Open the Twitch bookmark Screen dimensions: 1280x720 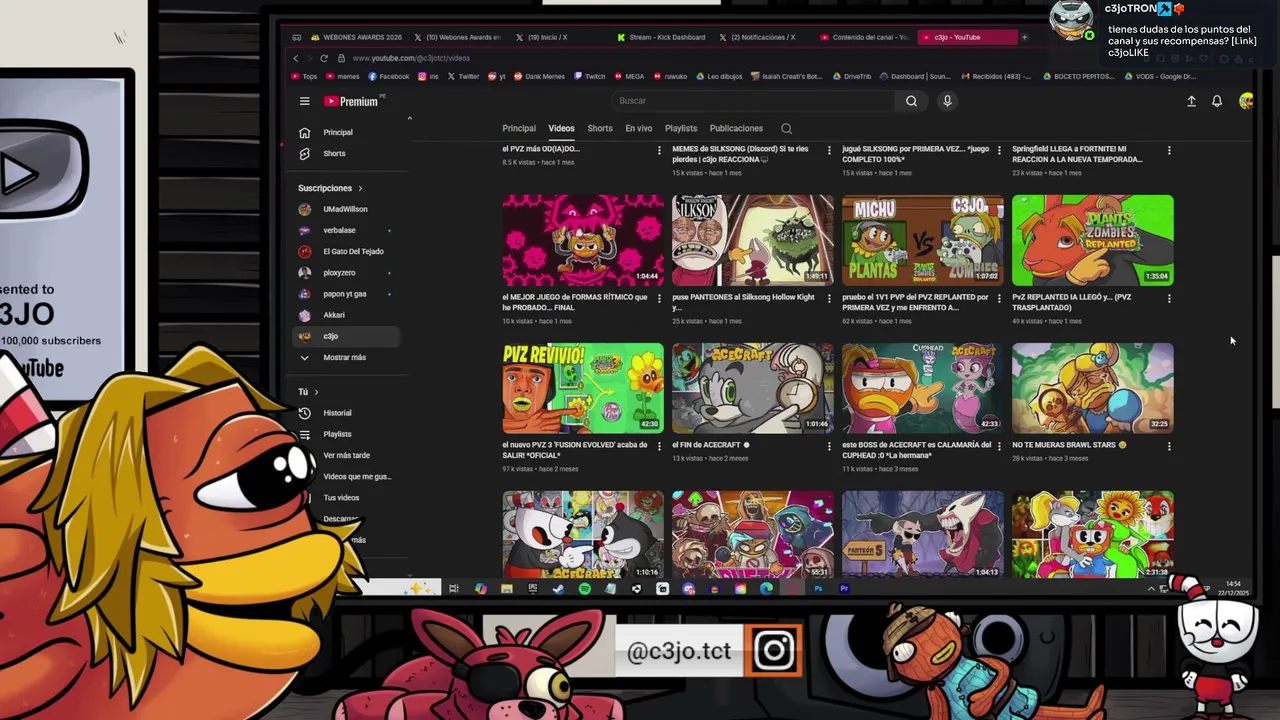point(589,76)
